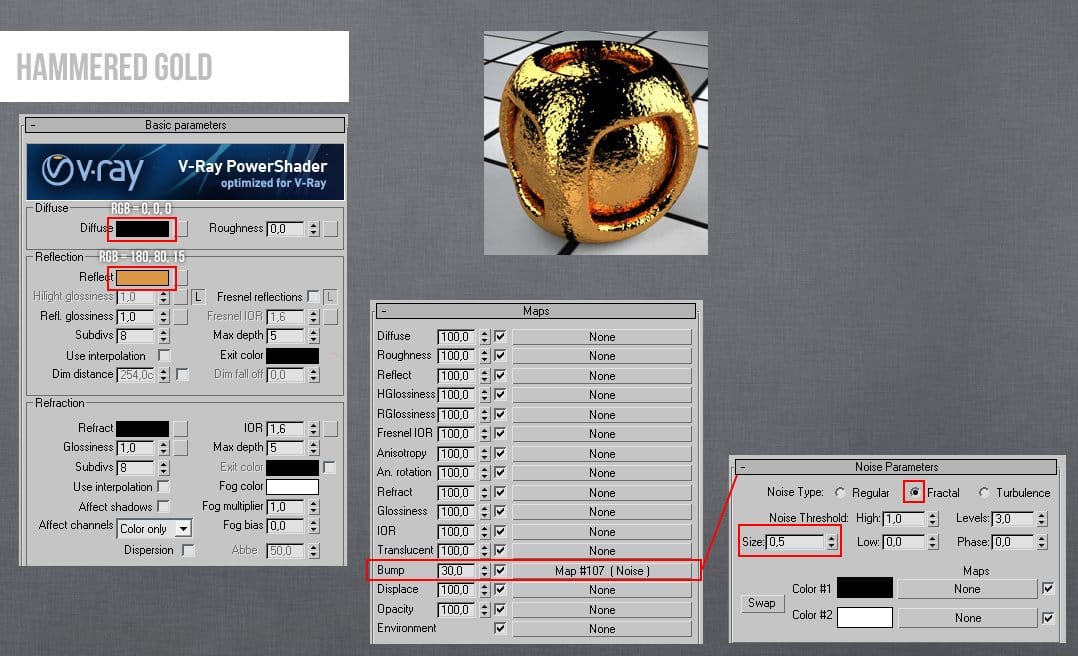Enable the Fresnel reflections checkbox
The height and width of the screenshot is (656, 1078).
[x=314, y=297]
